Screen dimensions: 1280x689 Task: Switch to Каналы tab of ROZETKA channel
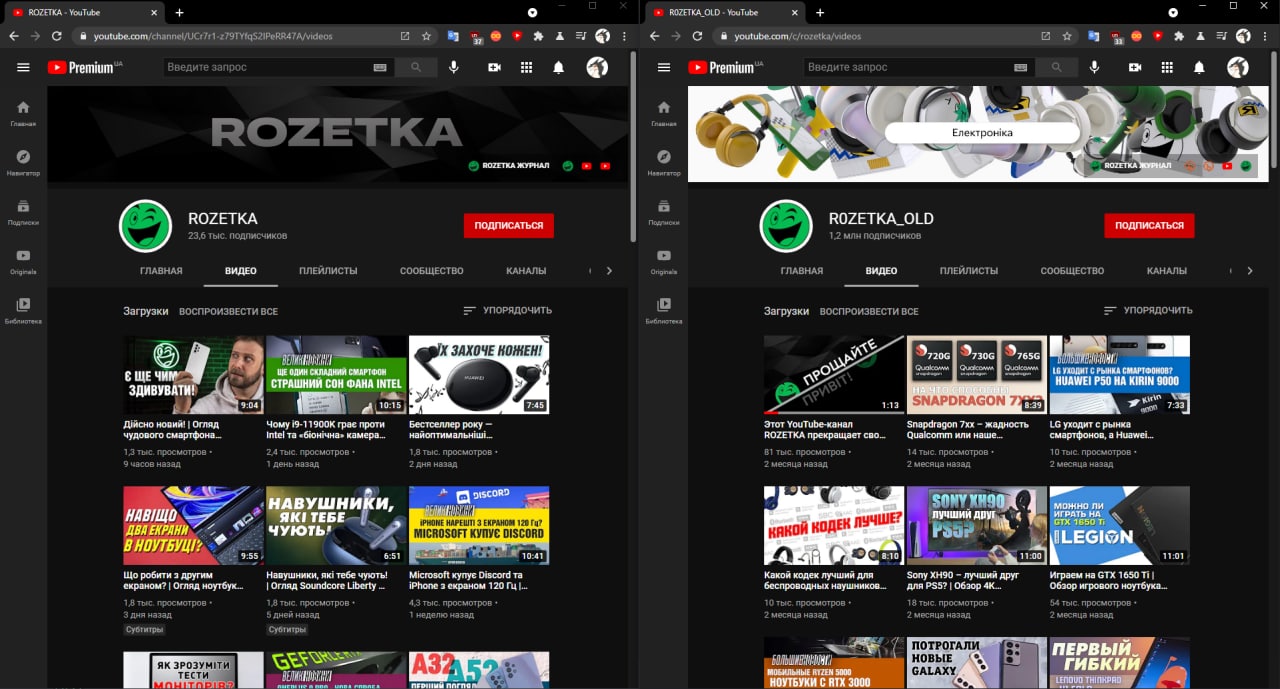[x=526, y=271]
